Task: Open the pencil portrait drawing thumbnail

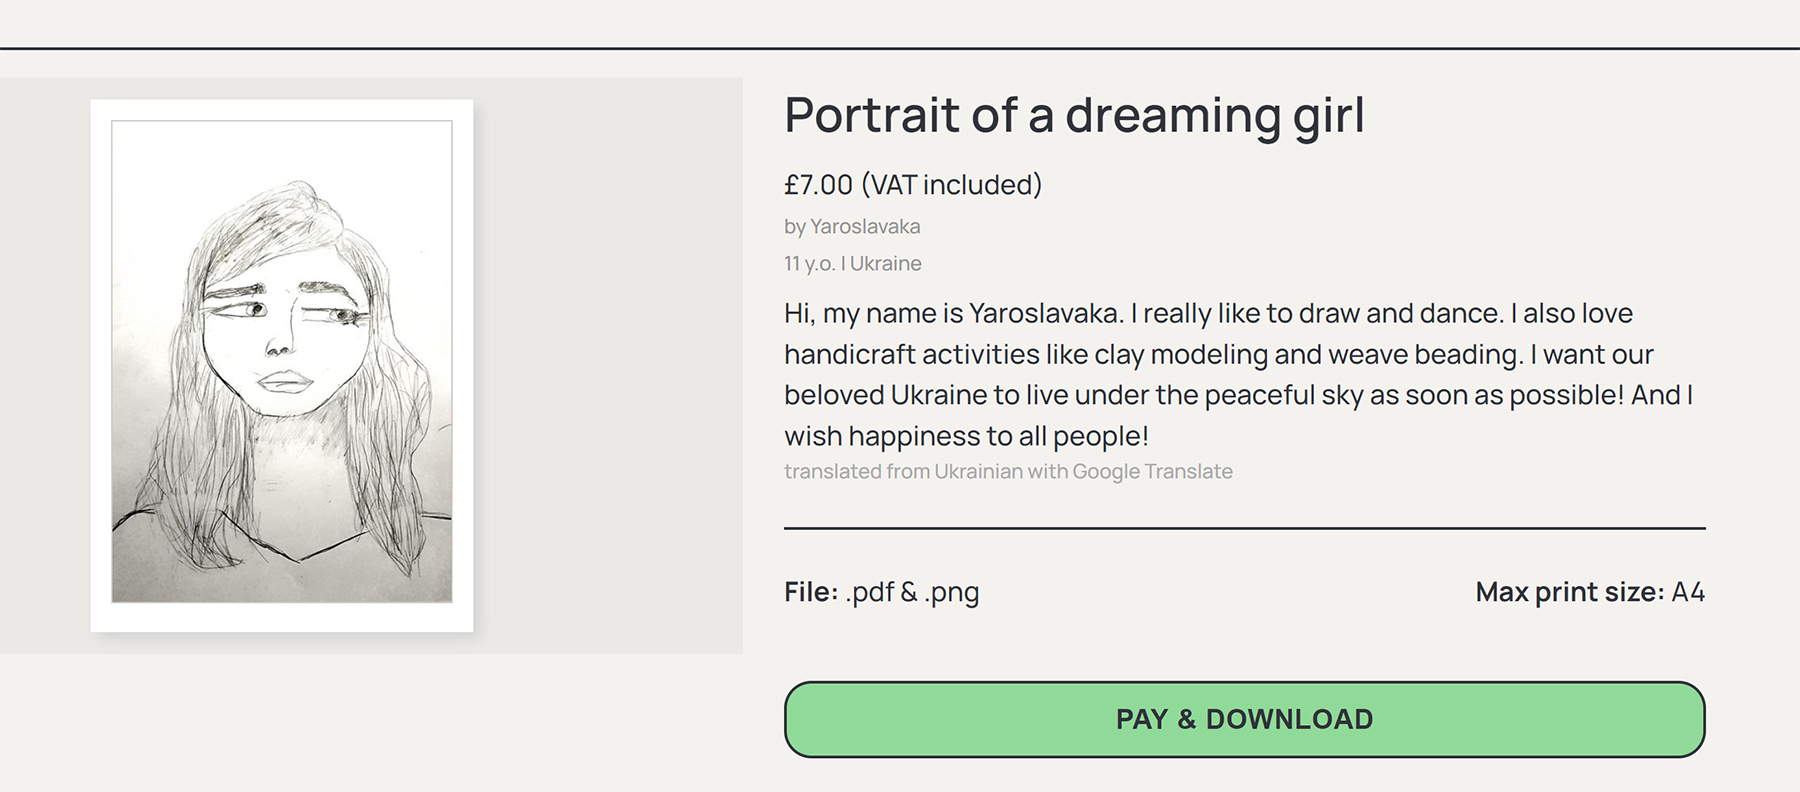Action: pos(281,361)
